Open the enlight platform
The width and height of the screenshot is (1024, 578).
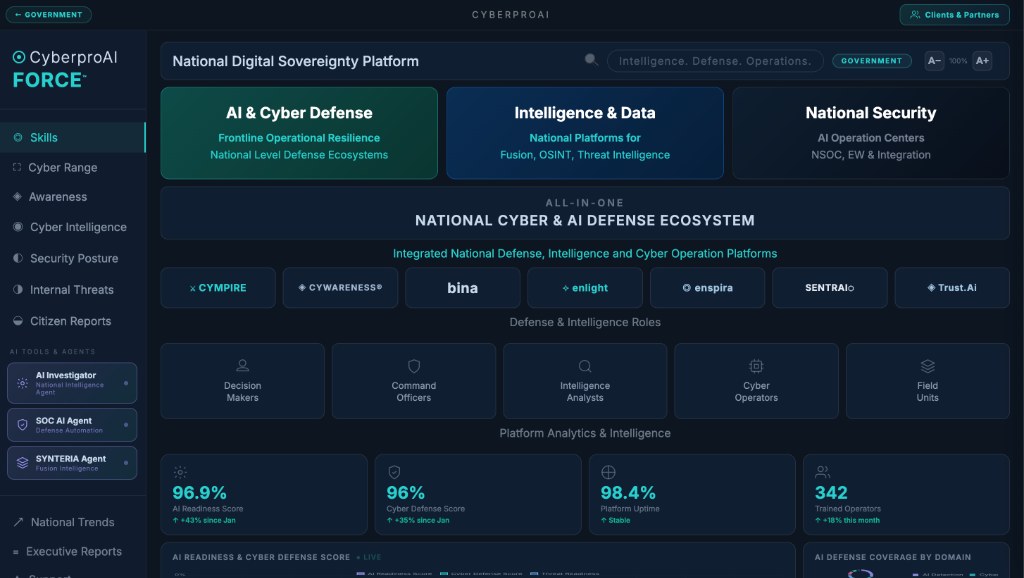[x=585, y=287]
